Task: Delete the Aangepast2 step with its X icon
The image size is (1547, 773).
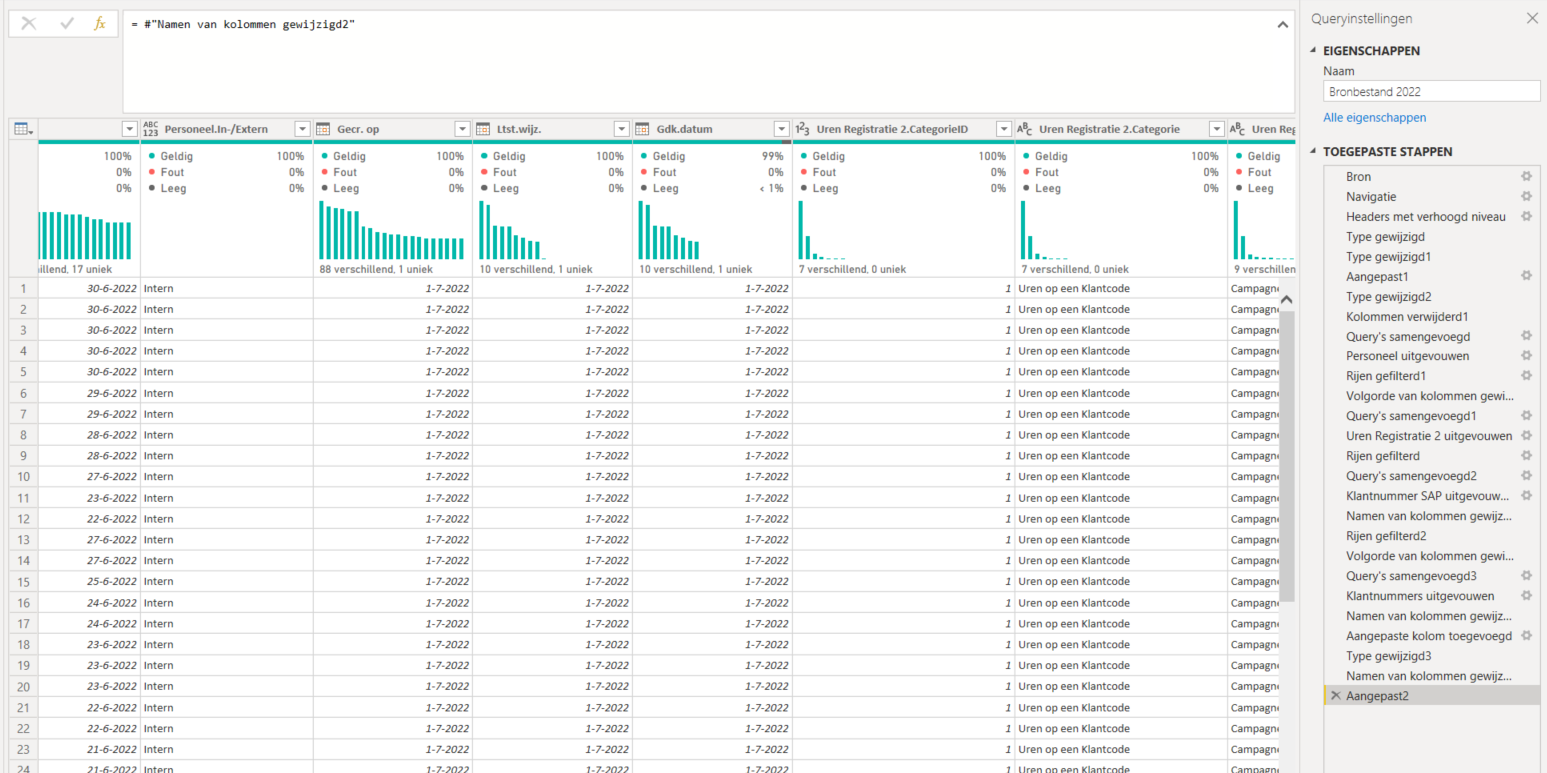Action: (x=1336, y=696)
